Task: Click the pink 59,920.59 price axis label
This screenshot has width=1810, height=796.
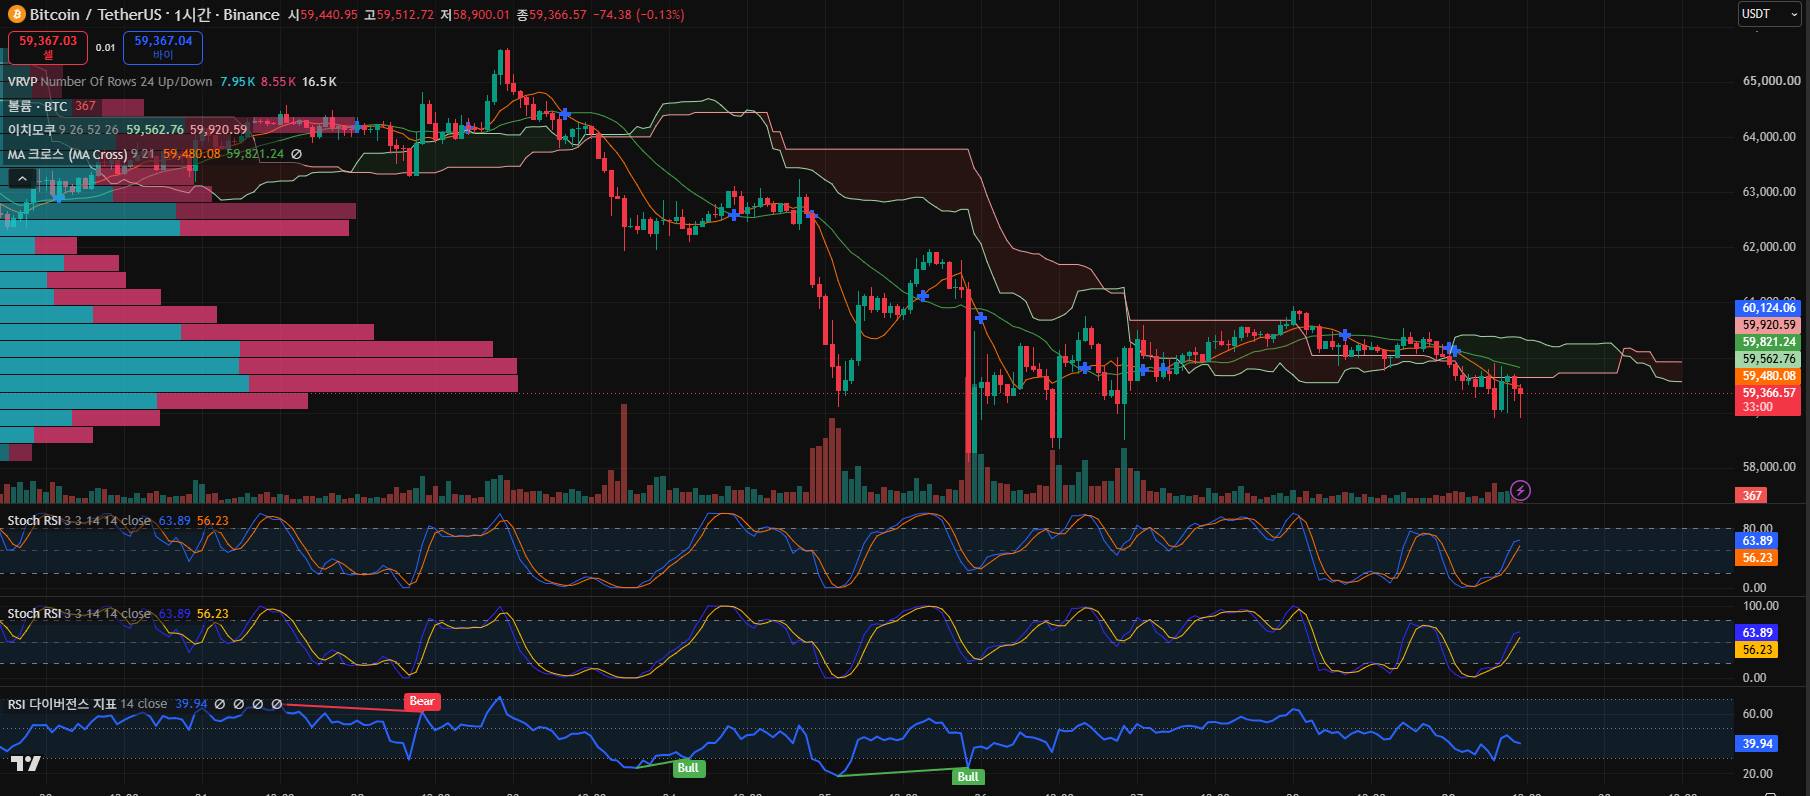Action: 1769,325
